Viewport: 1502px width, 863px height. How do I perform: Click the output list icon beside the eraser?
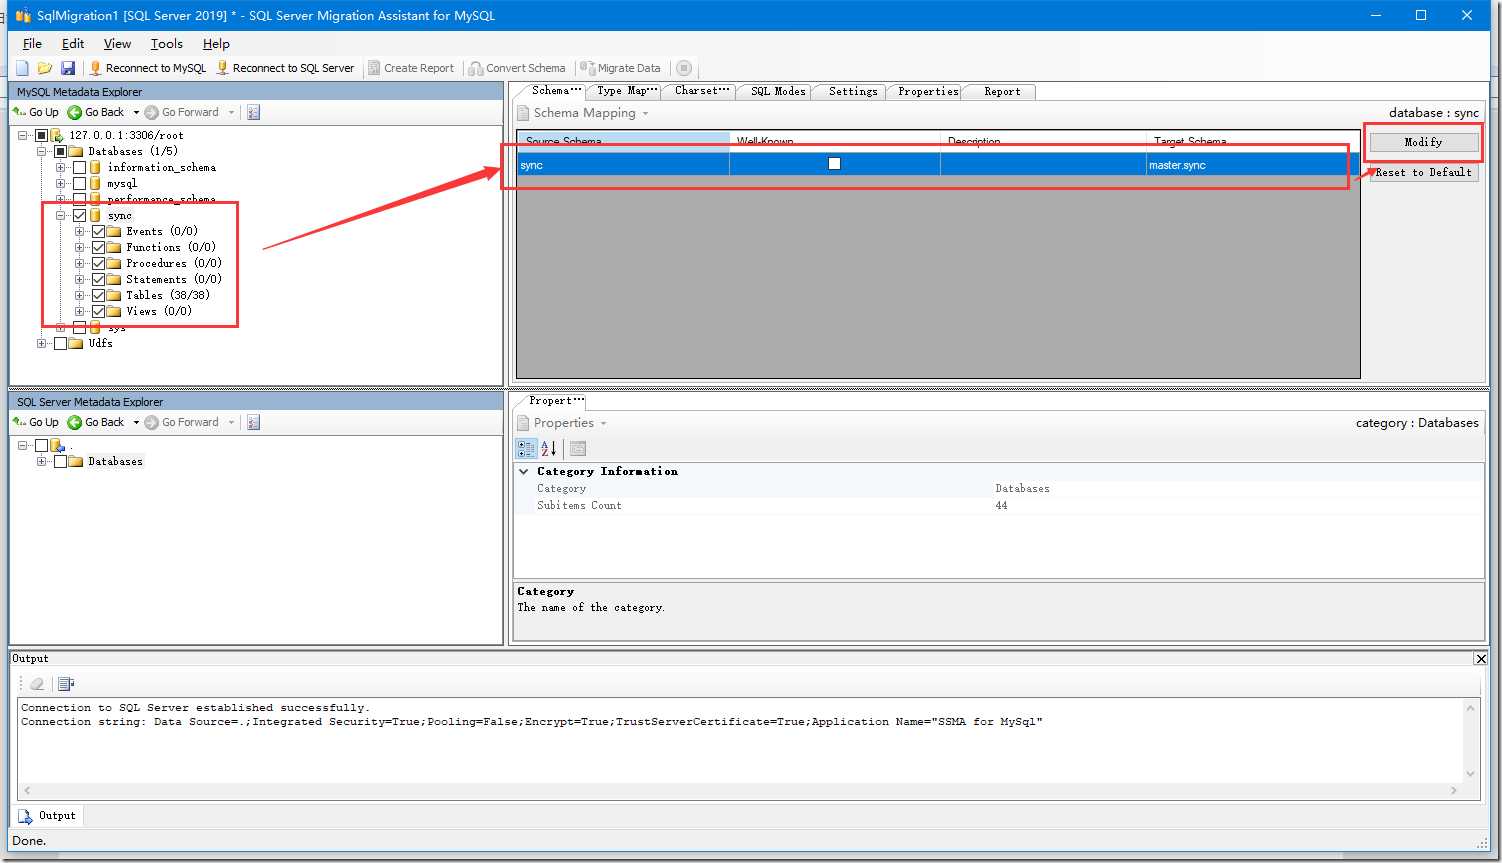coord(66,684)
